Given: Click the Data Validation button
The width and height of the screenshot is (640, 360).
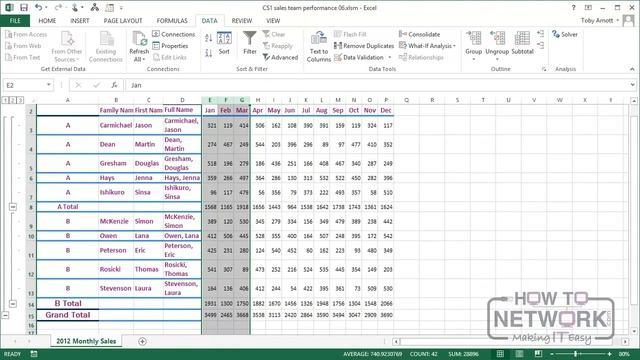Looking at the screenshot, I should (x=359, y=58).
